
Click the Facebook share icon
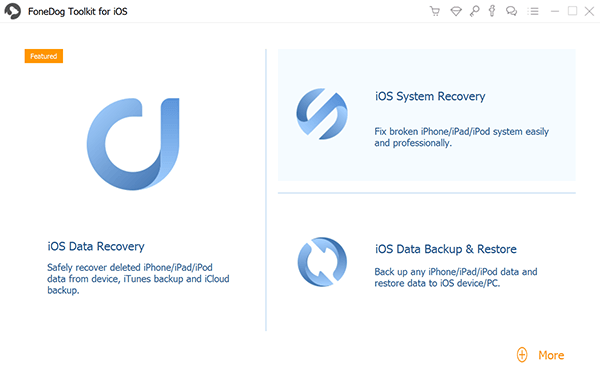[492, 11]
